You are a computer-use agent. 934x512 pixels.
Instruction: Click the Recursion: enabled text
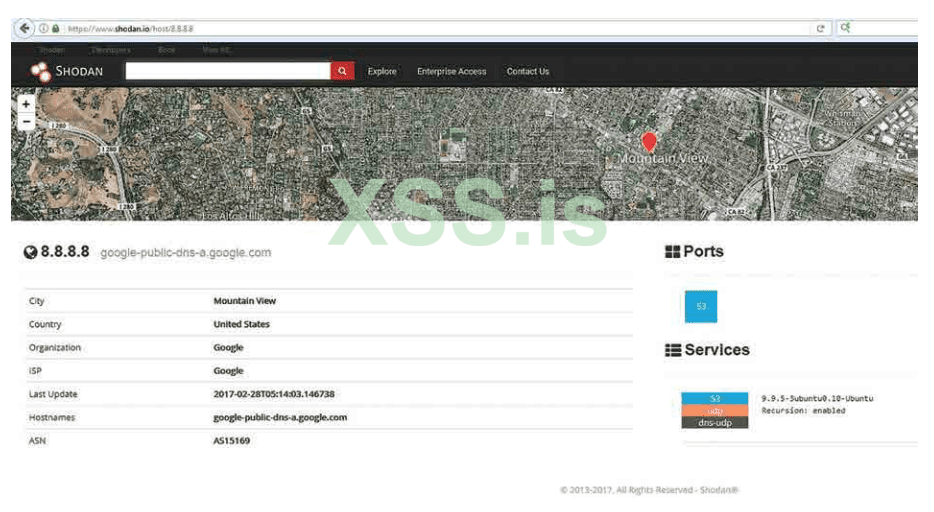[803, 410]
